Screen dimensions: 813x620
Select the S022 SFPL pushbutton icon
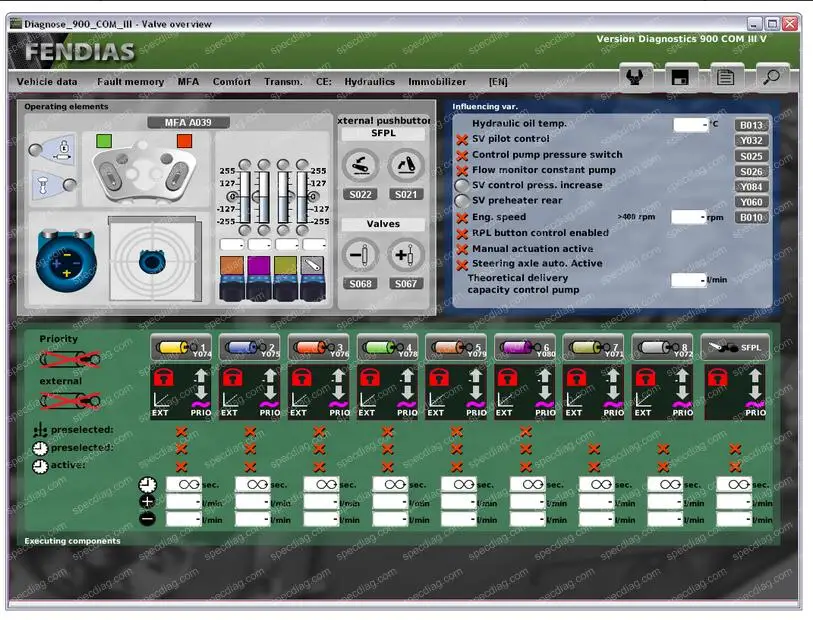(360, 166)
